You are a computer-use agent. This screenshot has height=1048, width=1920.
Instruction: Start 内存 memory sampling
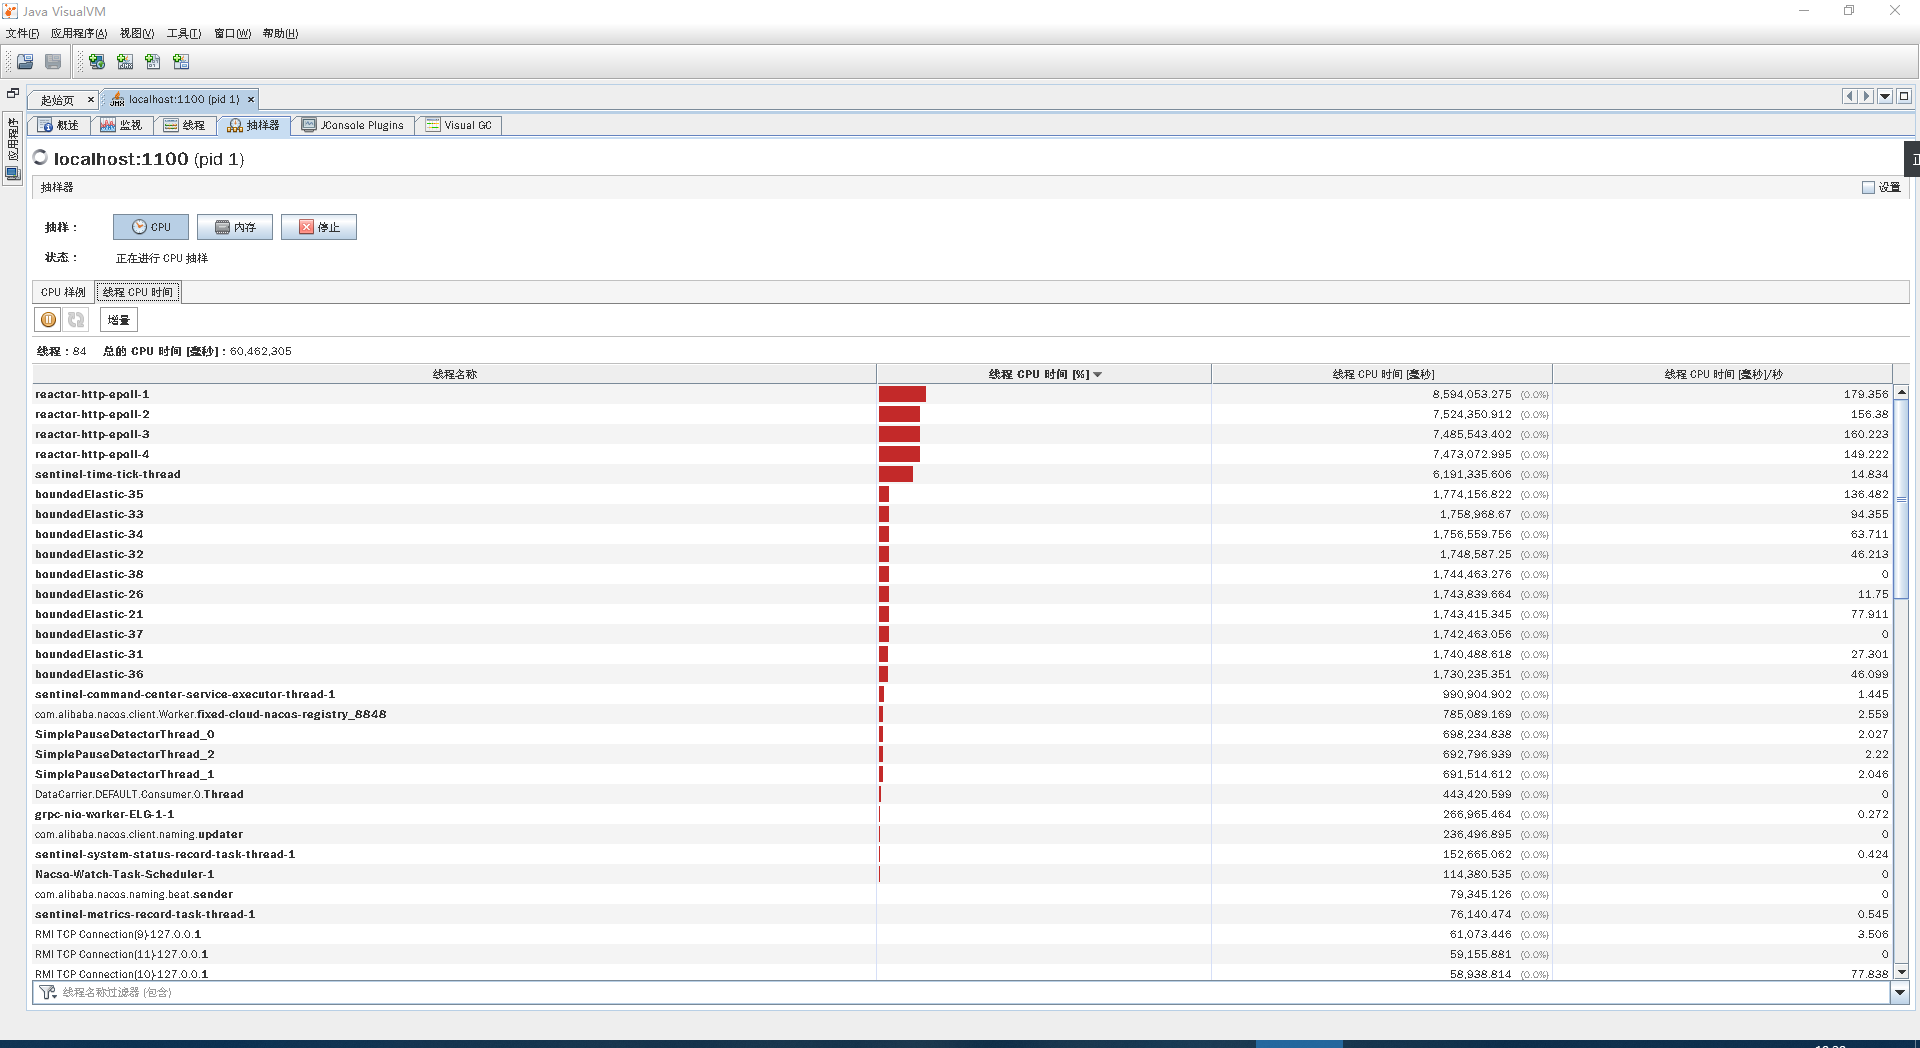click(x=235, y=227)
